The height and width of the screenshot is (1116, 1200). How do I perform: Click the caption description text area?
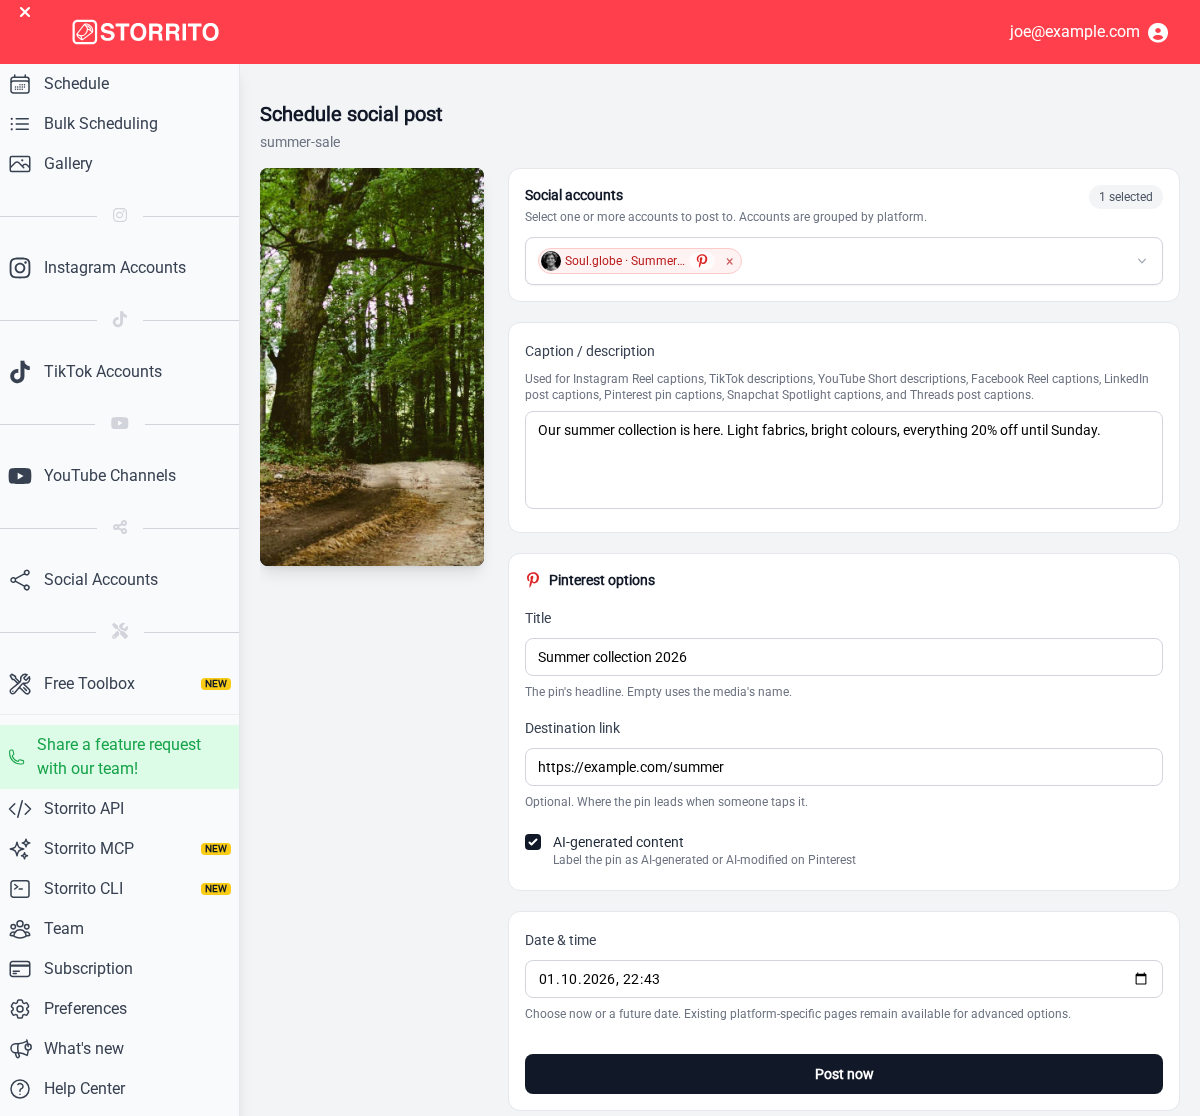[844, 460]
